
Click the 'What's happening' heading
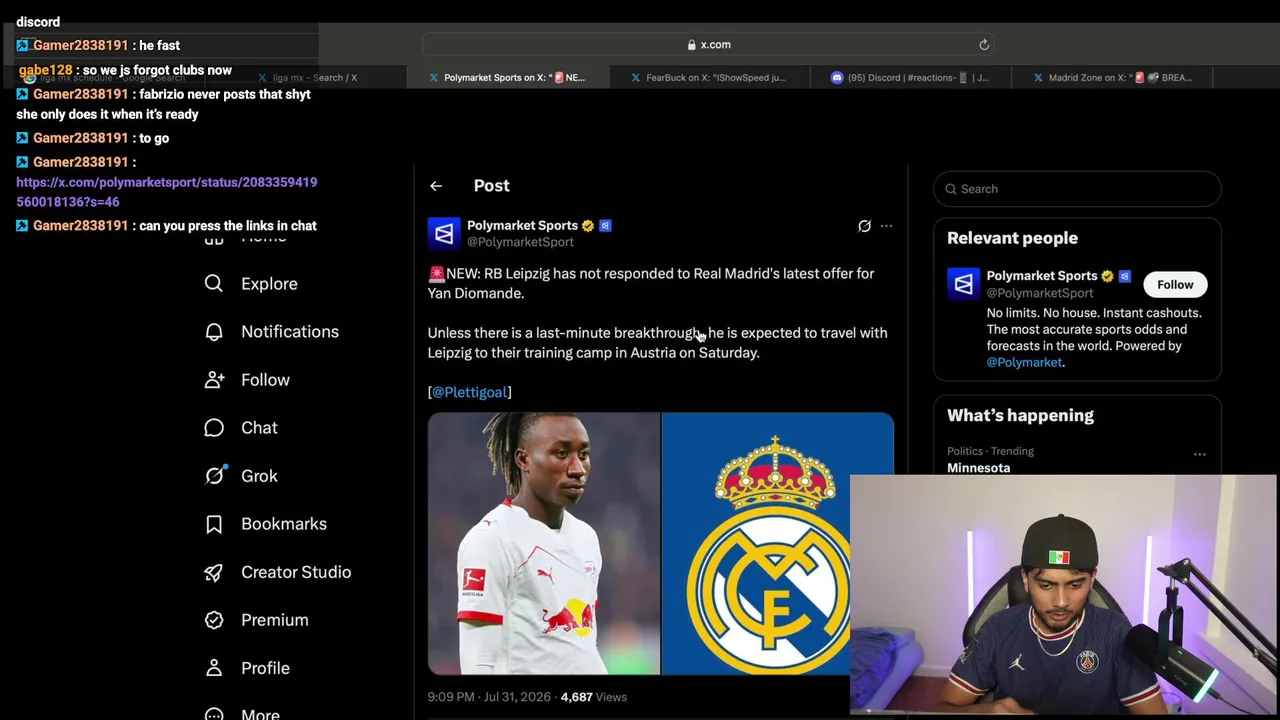pyautogui.click(x=1020, y=415)
